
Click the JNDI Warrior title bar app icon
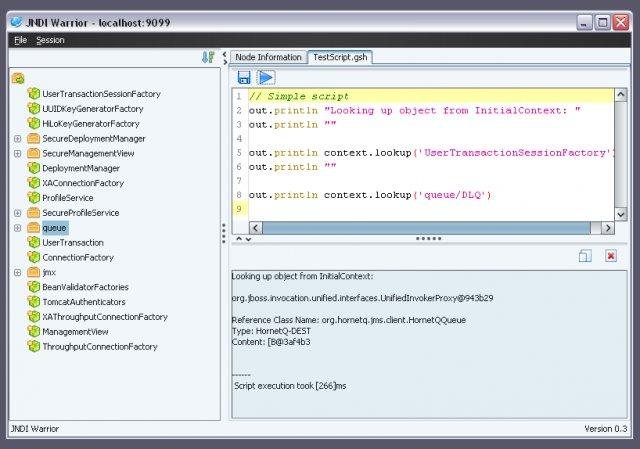tap(16, 22)
